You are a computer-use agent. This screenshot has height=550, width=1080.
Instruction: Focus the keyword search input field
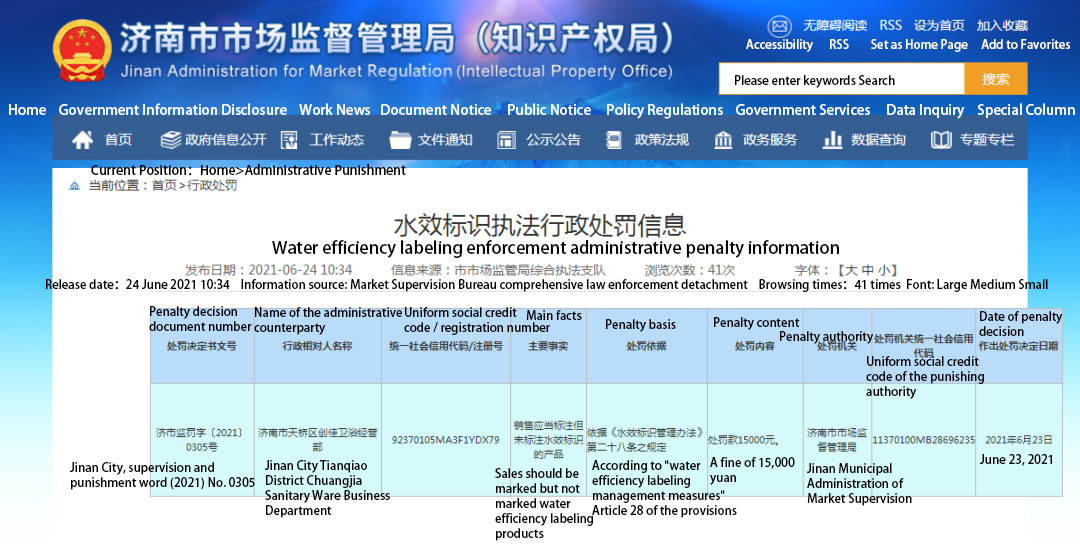coord(842,78)
